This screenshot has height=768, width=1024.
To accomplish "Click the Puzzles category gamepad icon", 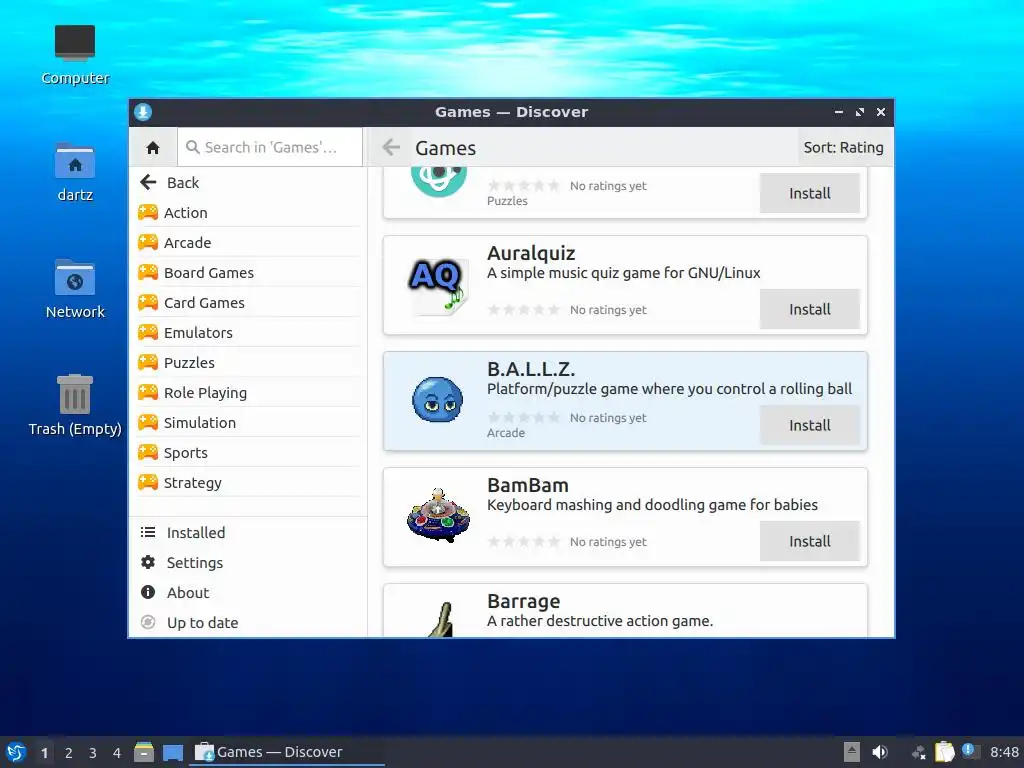I will 148,362.
